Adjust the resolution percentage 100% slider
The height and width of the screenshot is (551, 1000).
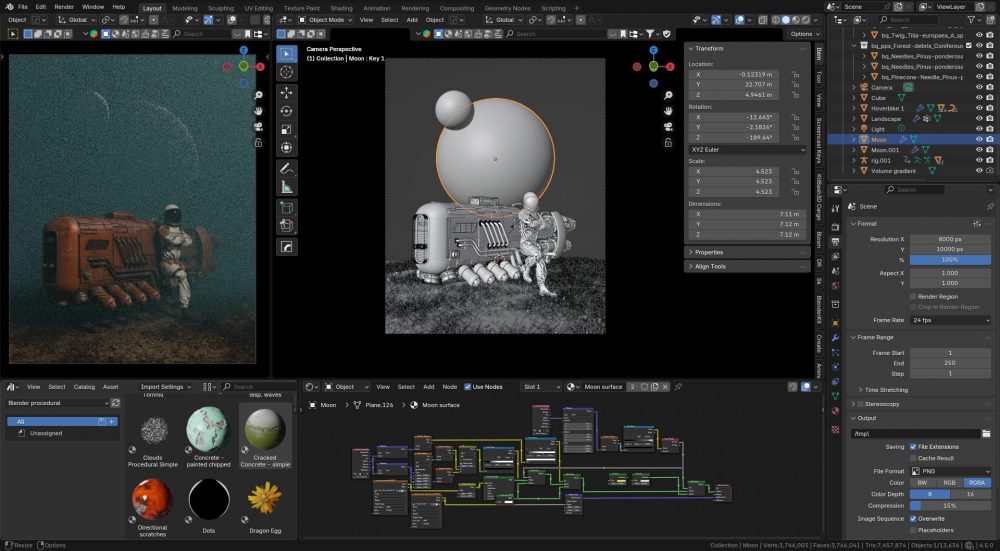click(950, 260)
